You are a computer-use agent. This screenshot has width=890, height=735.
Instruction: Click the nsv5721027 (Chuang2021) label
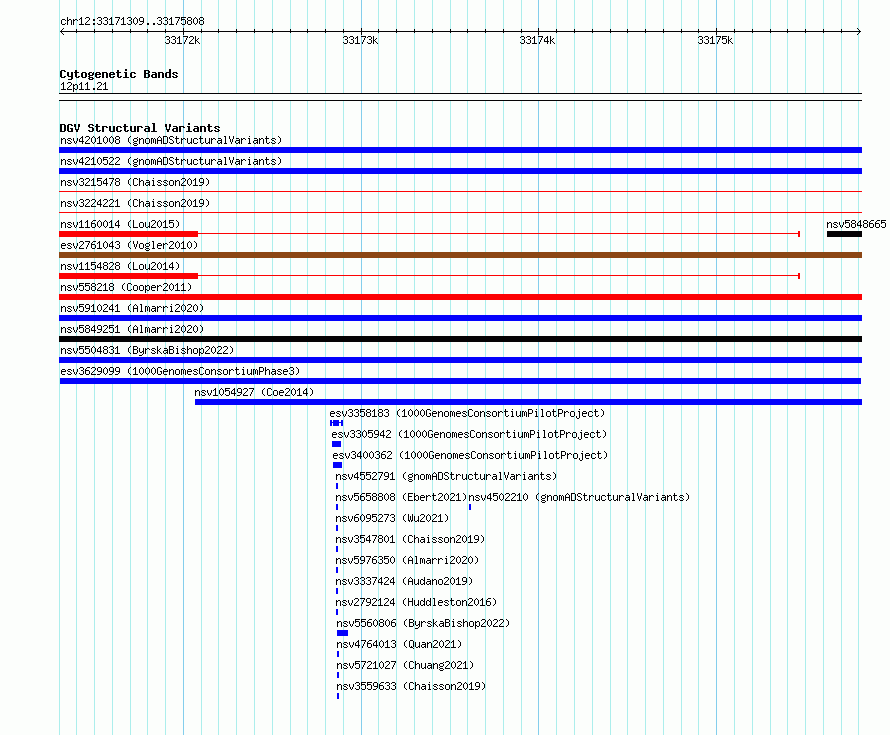point(405,665)
